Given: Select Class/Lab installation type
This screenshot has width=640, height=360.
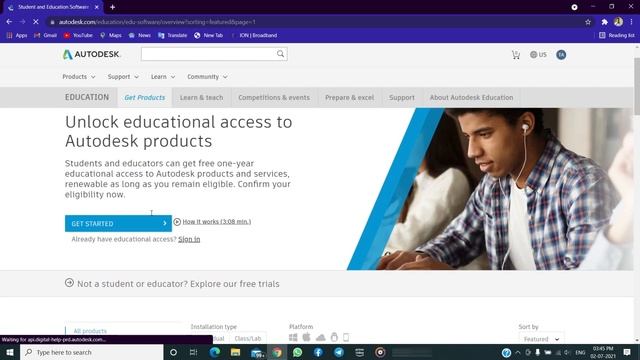Looking at the screenshot, I should tap(248, 338).
